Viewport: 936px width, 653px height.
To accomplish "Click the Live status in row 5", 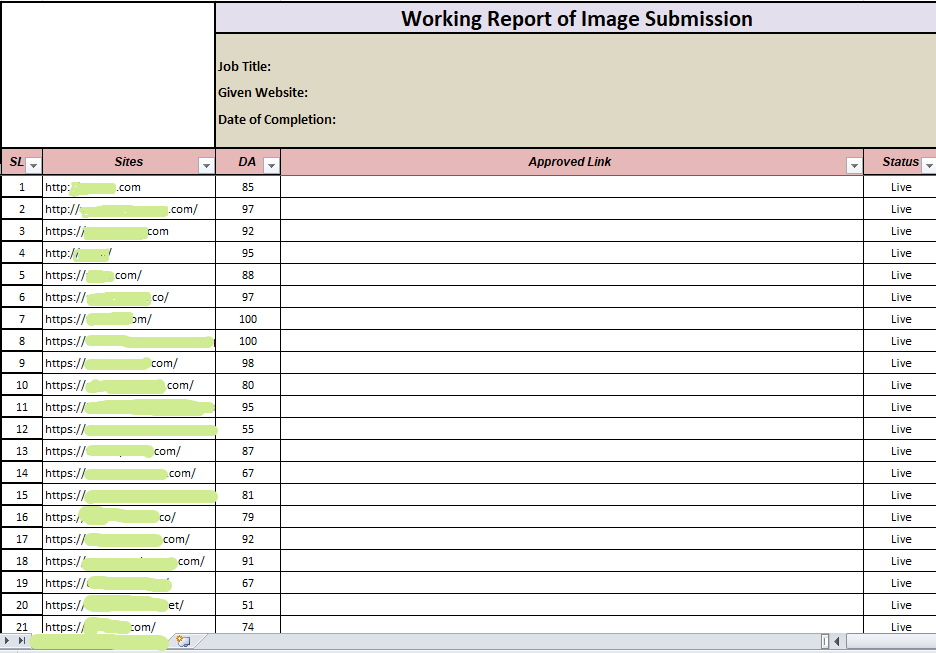I will pyautogui.click(x=900, y=275).
